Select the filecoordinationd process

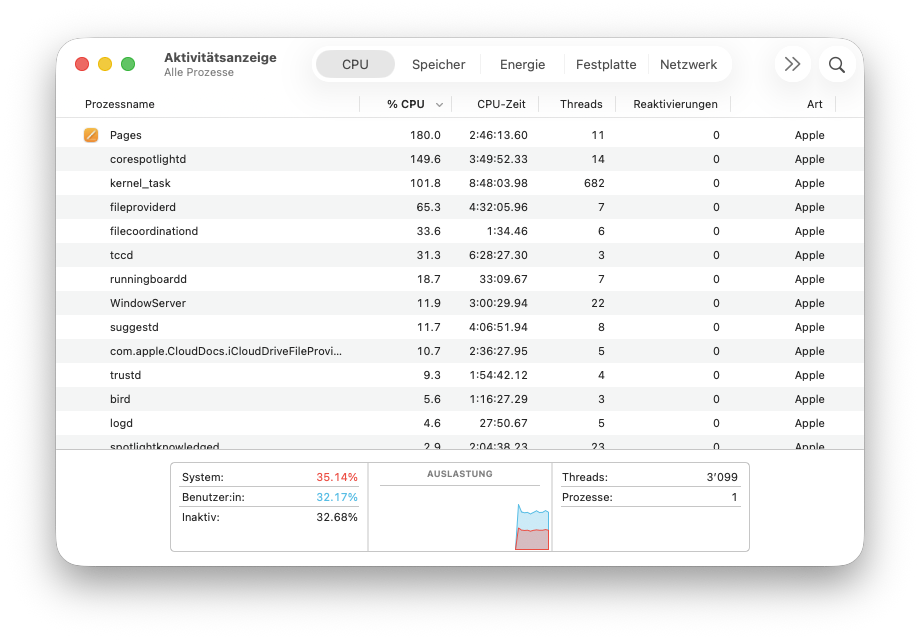460,231
